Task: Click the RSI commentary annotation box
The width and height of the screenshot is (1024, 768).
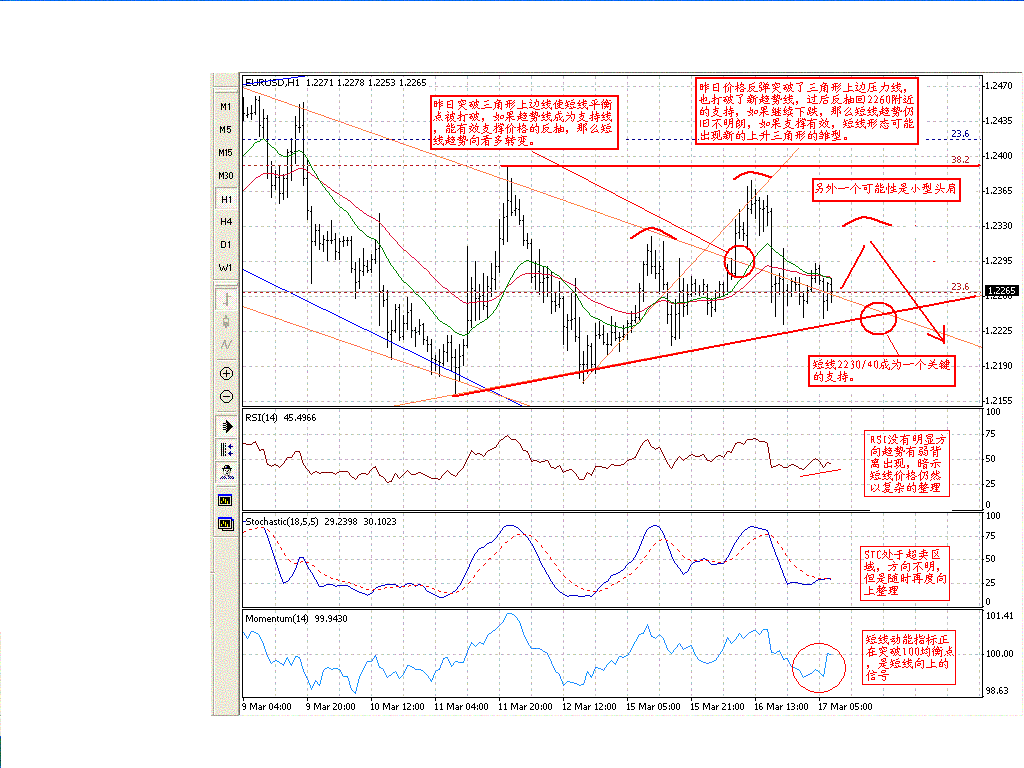Action: [x=906, y=464]
